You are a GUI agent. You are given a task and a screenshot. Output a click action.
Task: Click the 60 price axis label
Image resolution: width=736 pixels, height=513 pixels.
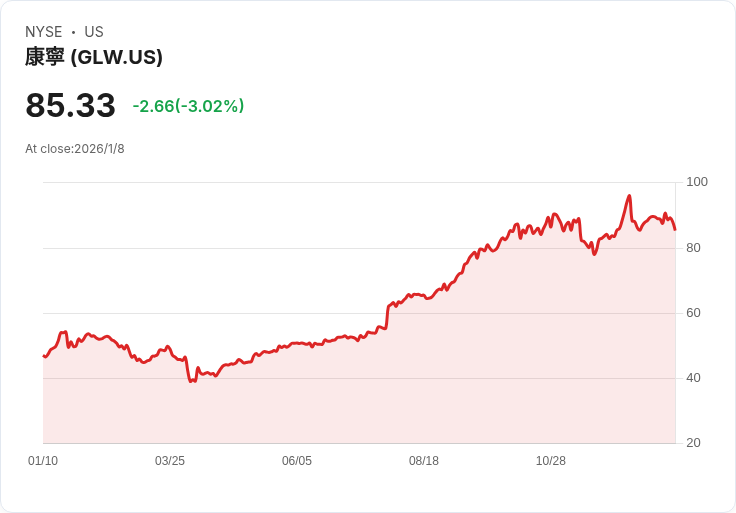(x=693, y=313)
